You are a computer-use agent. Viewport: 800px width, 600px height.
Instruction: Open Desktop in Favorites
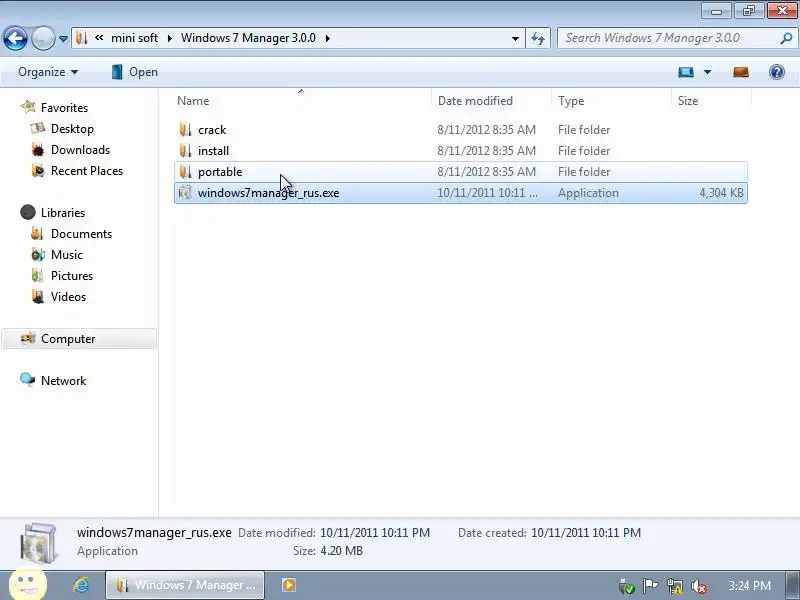pos(72,129)
